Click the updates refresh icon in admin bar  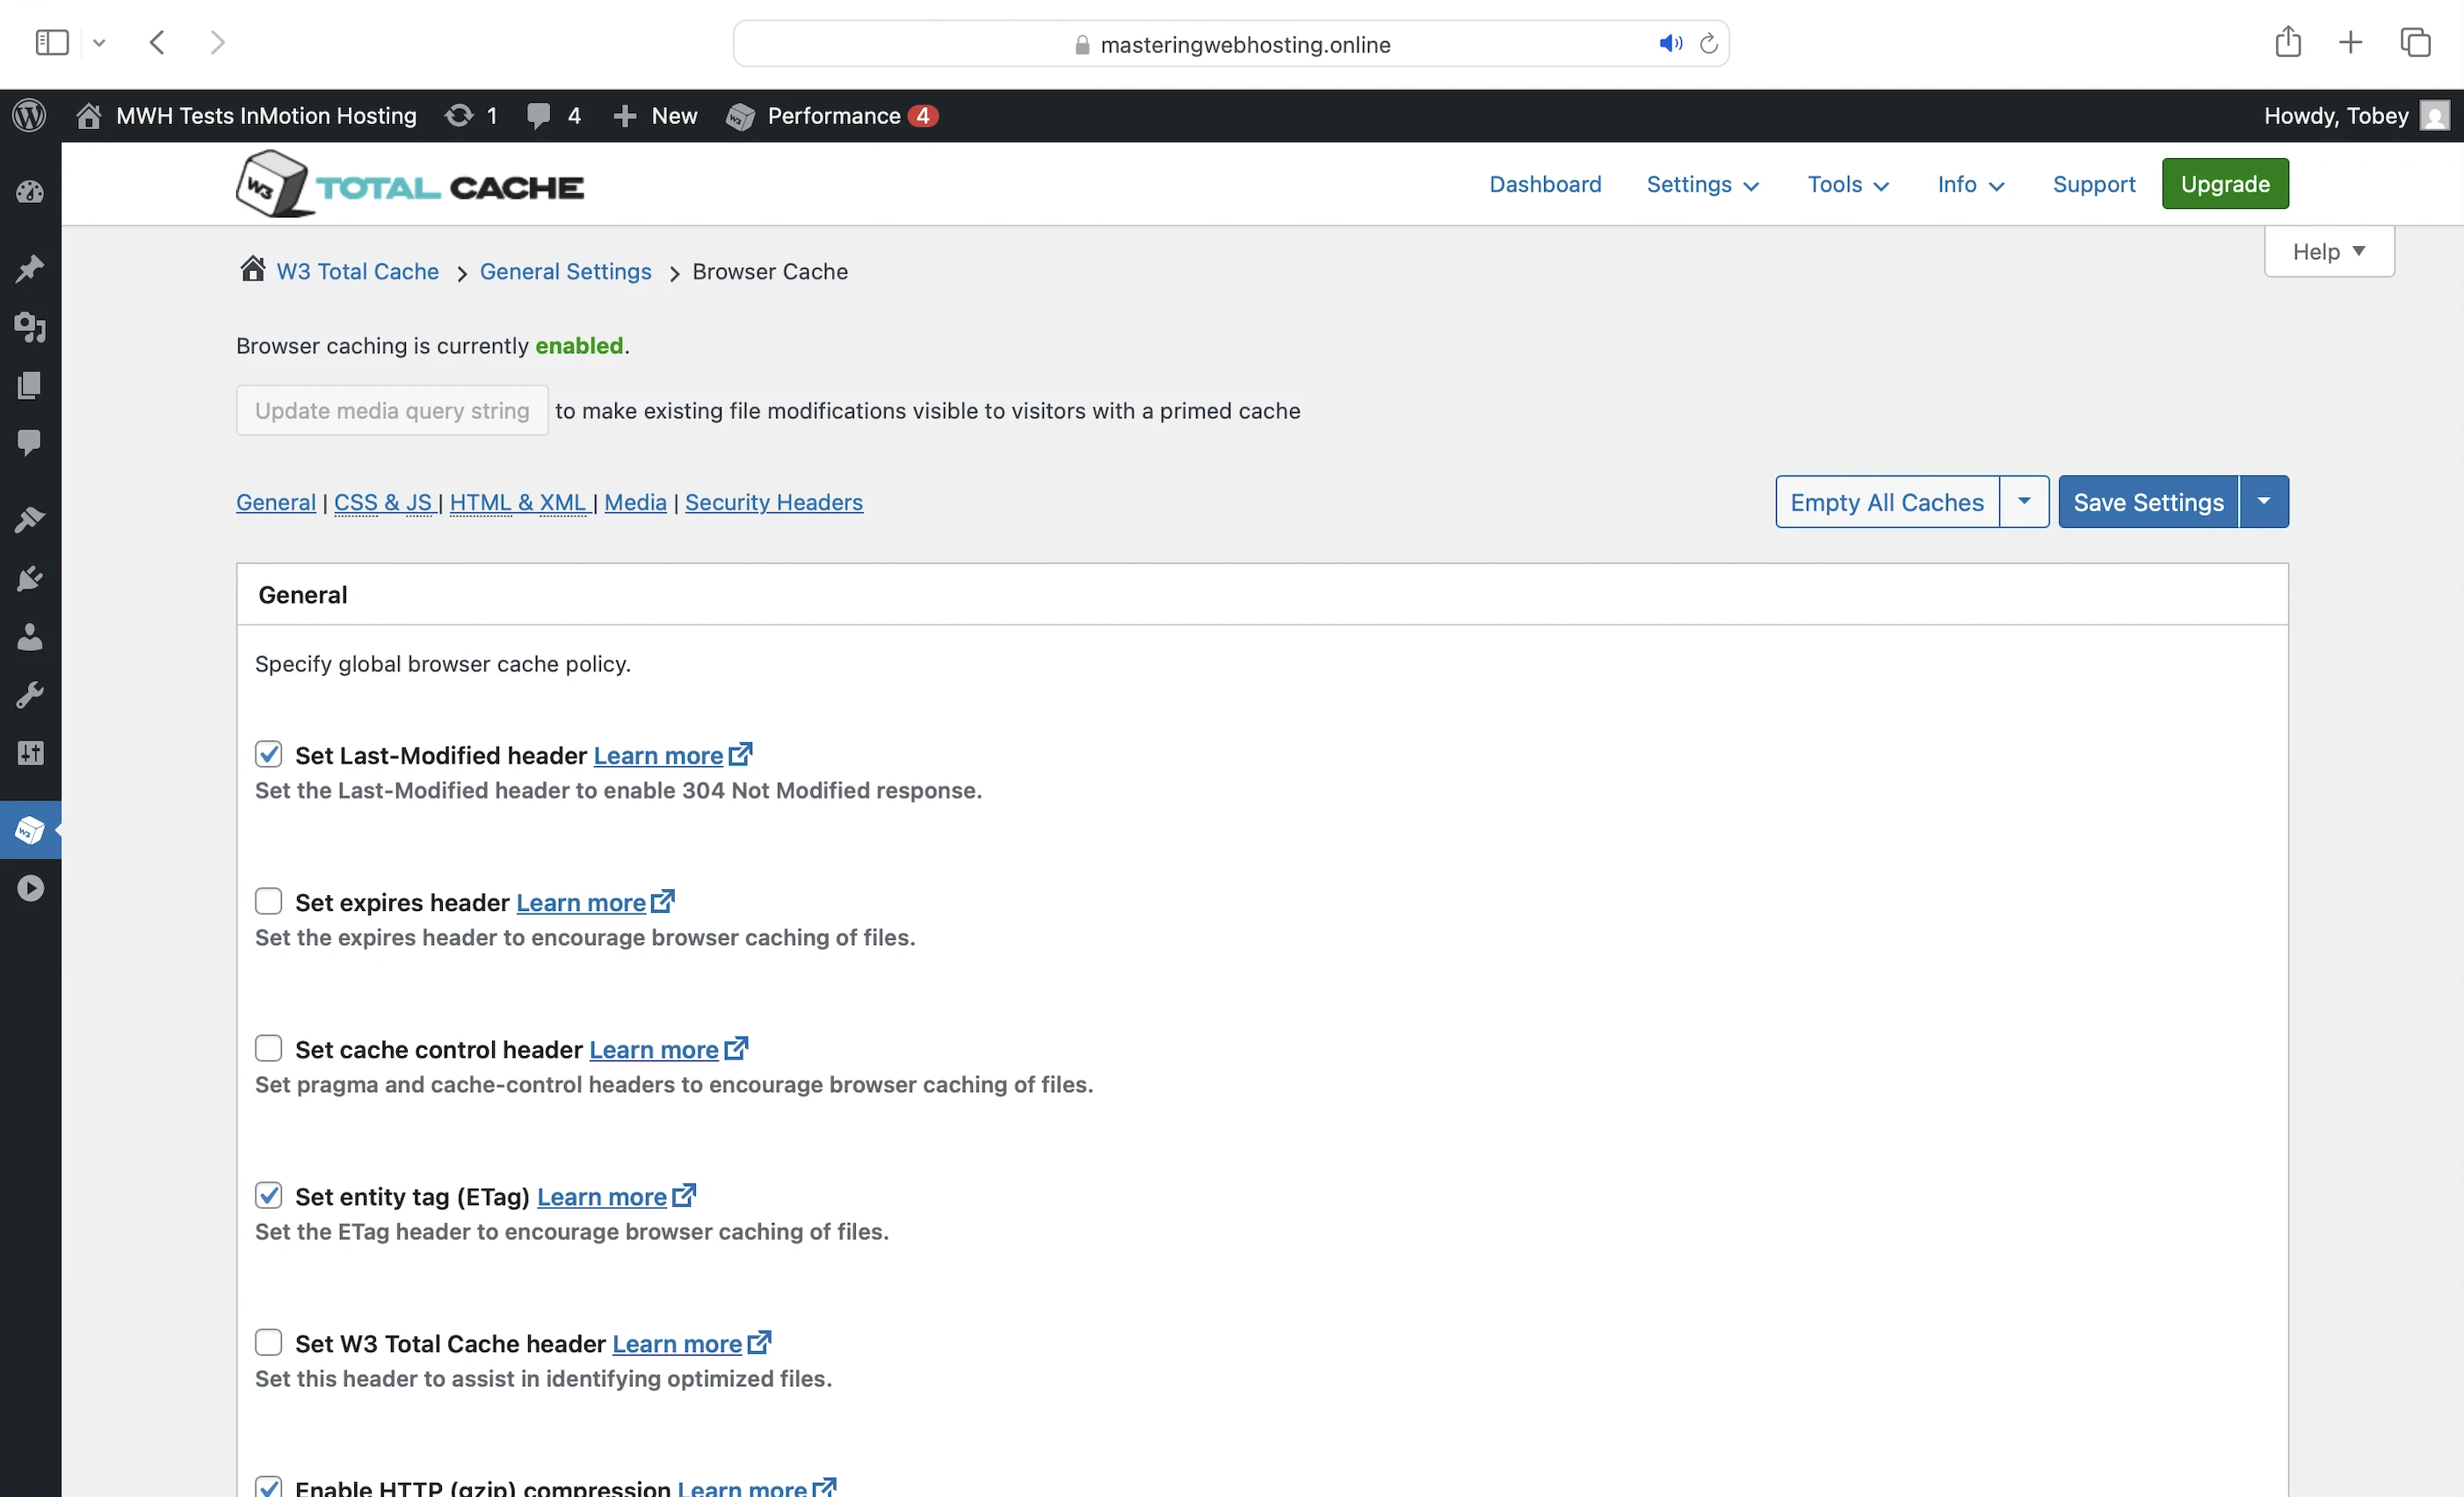coord(460,116)
